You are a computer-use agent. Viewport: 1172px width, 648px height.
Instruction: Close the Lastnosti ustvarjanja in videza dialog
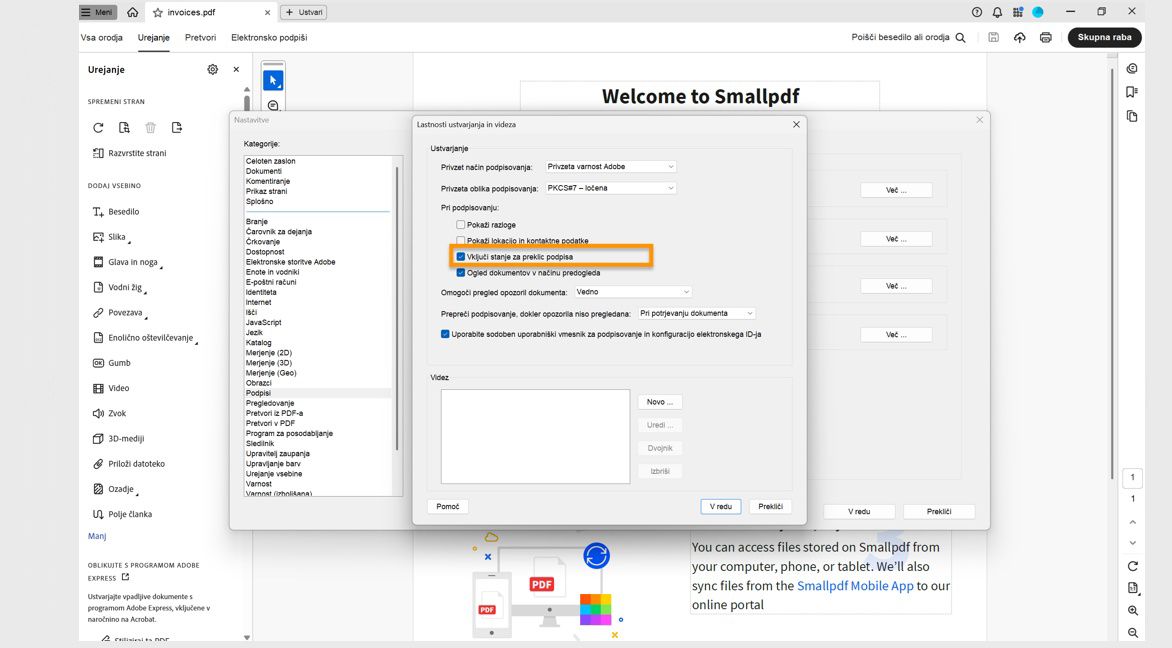point(796,125)
